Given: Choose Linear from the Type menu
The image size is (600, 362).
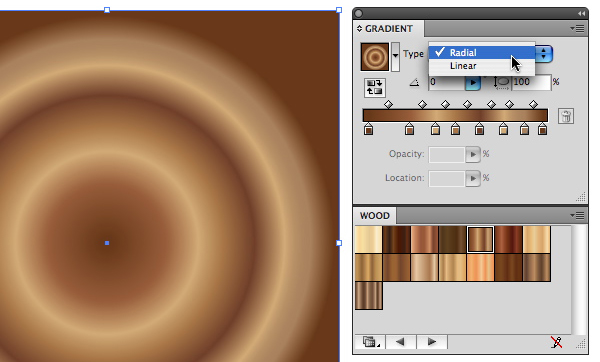Looking at the screenshot, I should click(x=481, y=66).
